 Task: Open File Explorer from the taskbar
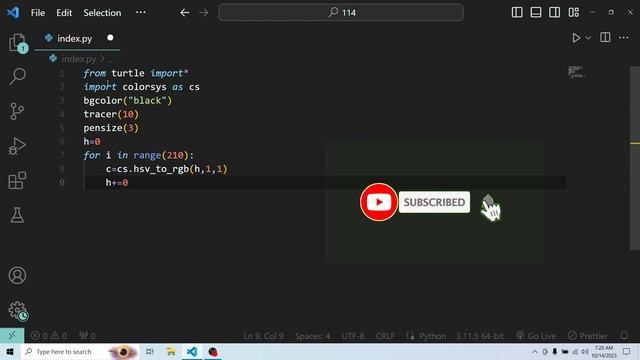point(171,351)
